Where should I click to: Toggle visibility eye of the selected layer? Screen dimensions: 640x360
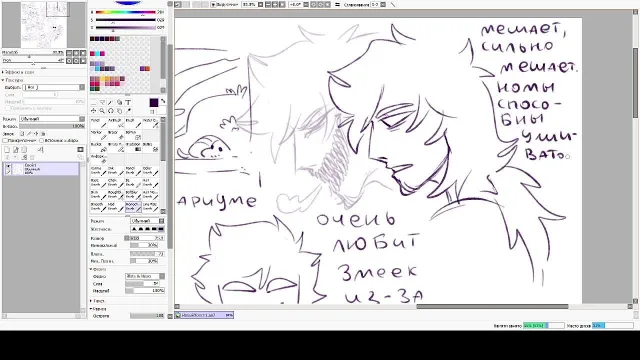click(8, 166)
